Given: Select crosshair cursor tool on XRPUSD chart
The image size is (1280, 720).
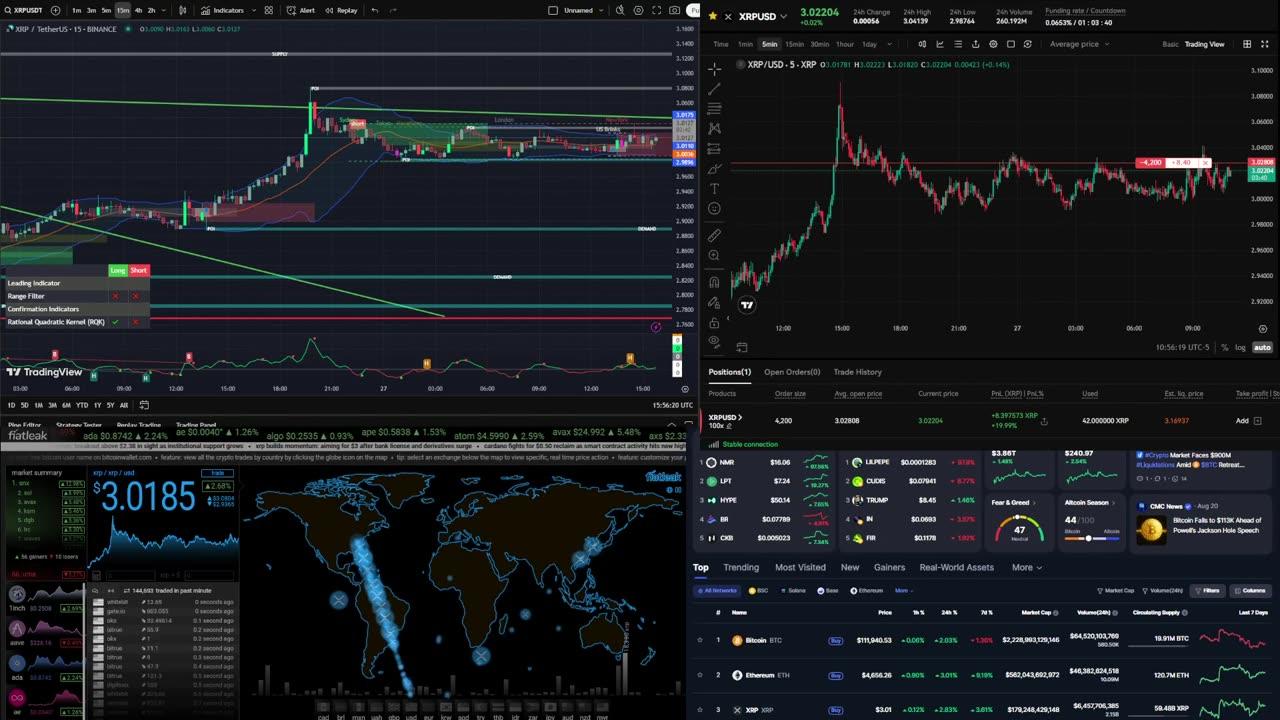Looking at the screenshot, I should click(714, 69).
